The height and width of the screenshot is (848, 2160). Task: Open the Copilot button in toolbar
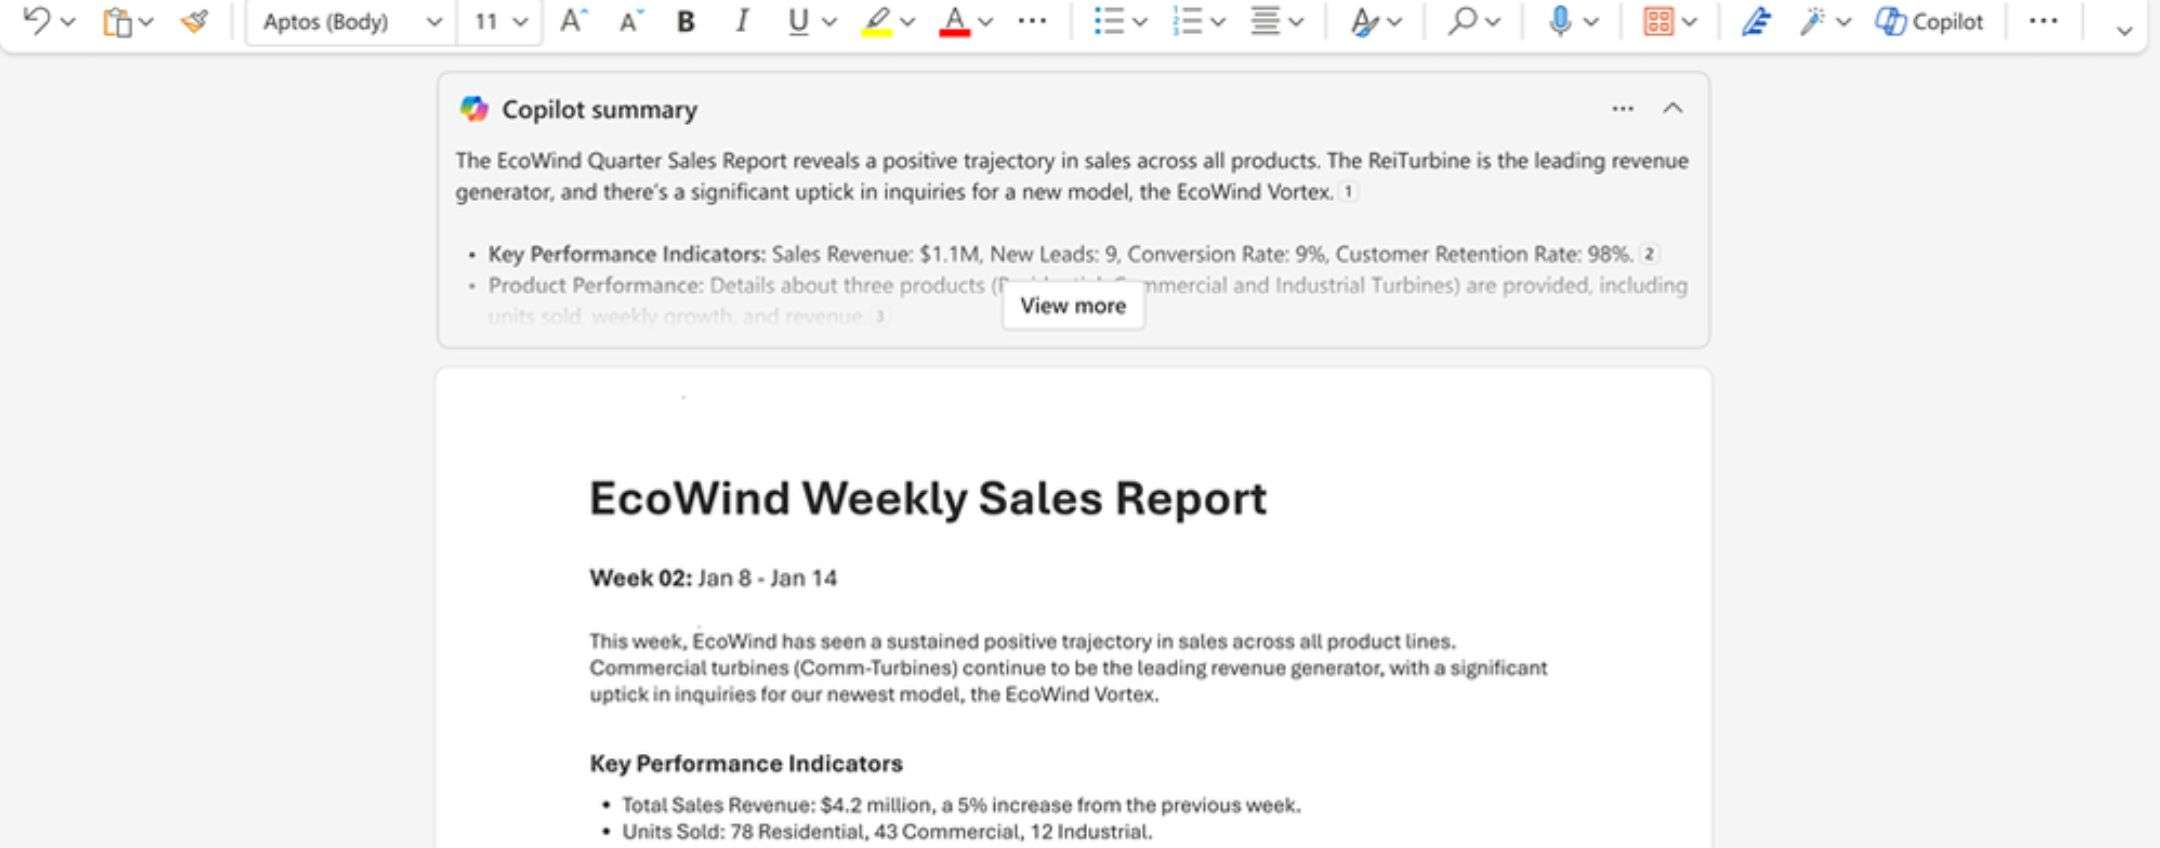click(1929, 21)
